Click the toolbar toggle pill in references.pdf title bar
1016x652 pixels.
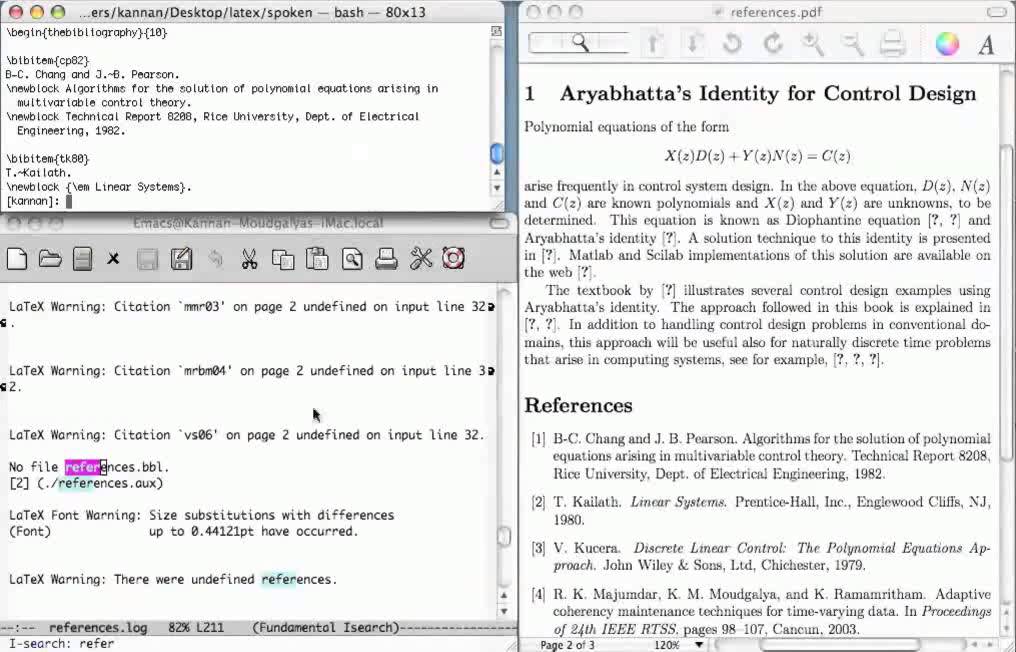[x=999, y=12]
